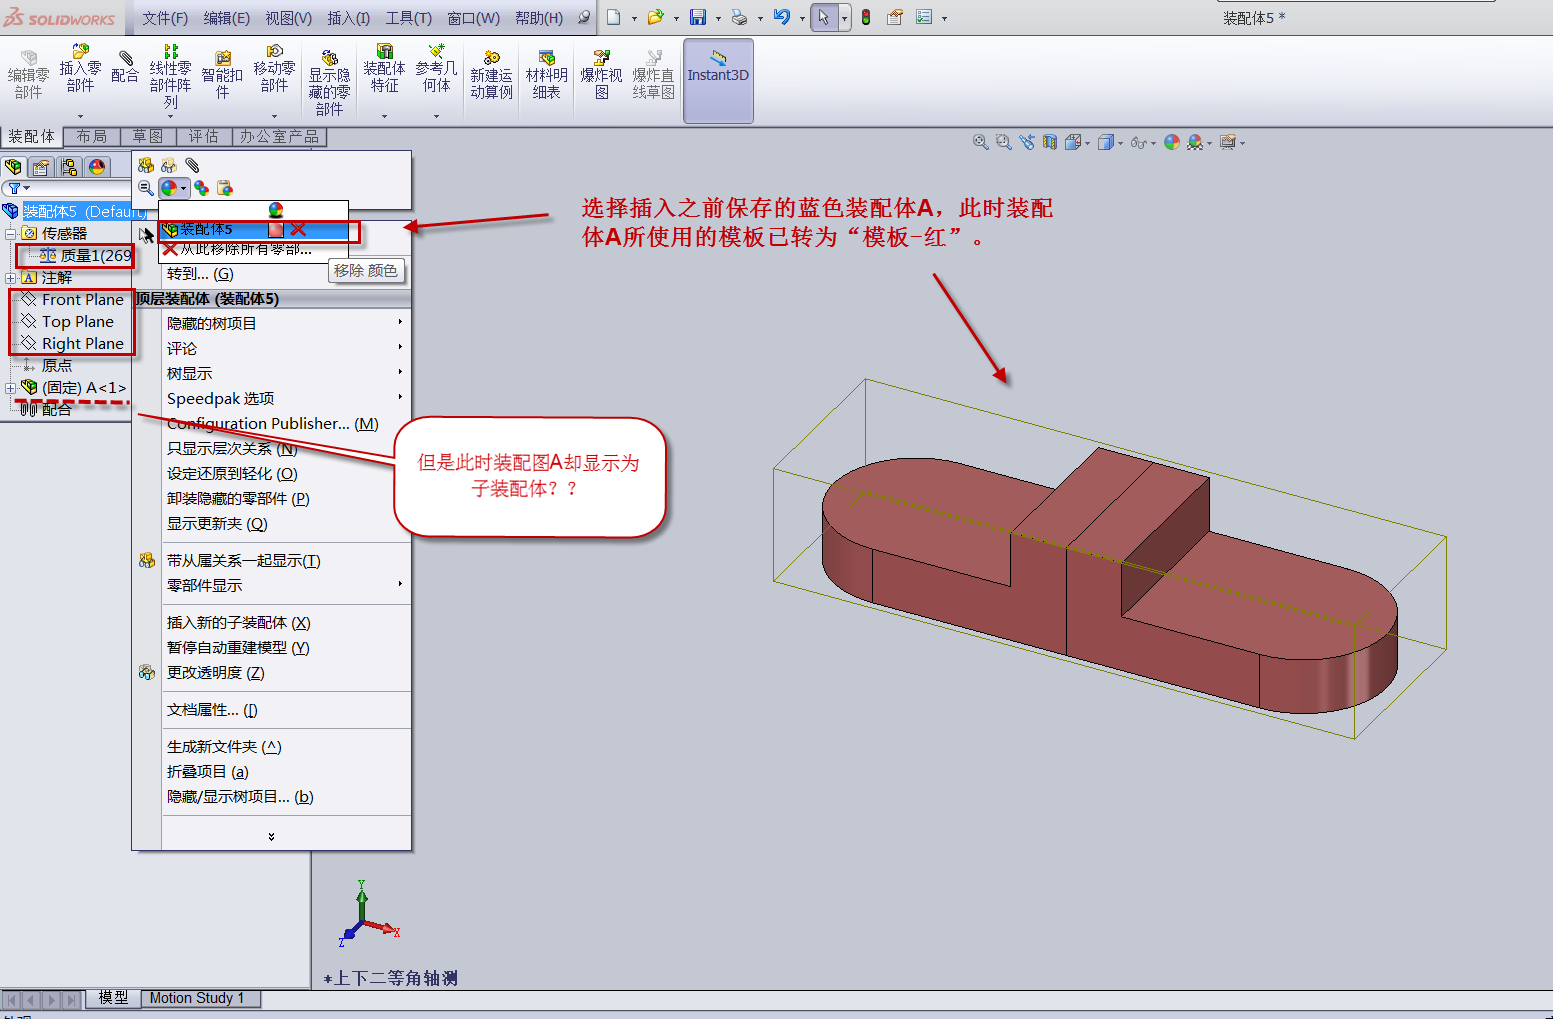The image size is (1553, 1019).
Task: Expand context menu with the double chevron
Action: 271,836
